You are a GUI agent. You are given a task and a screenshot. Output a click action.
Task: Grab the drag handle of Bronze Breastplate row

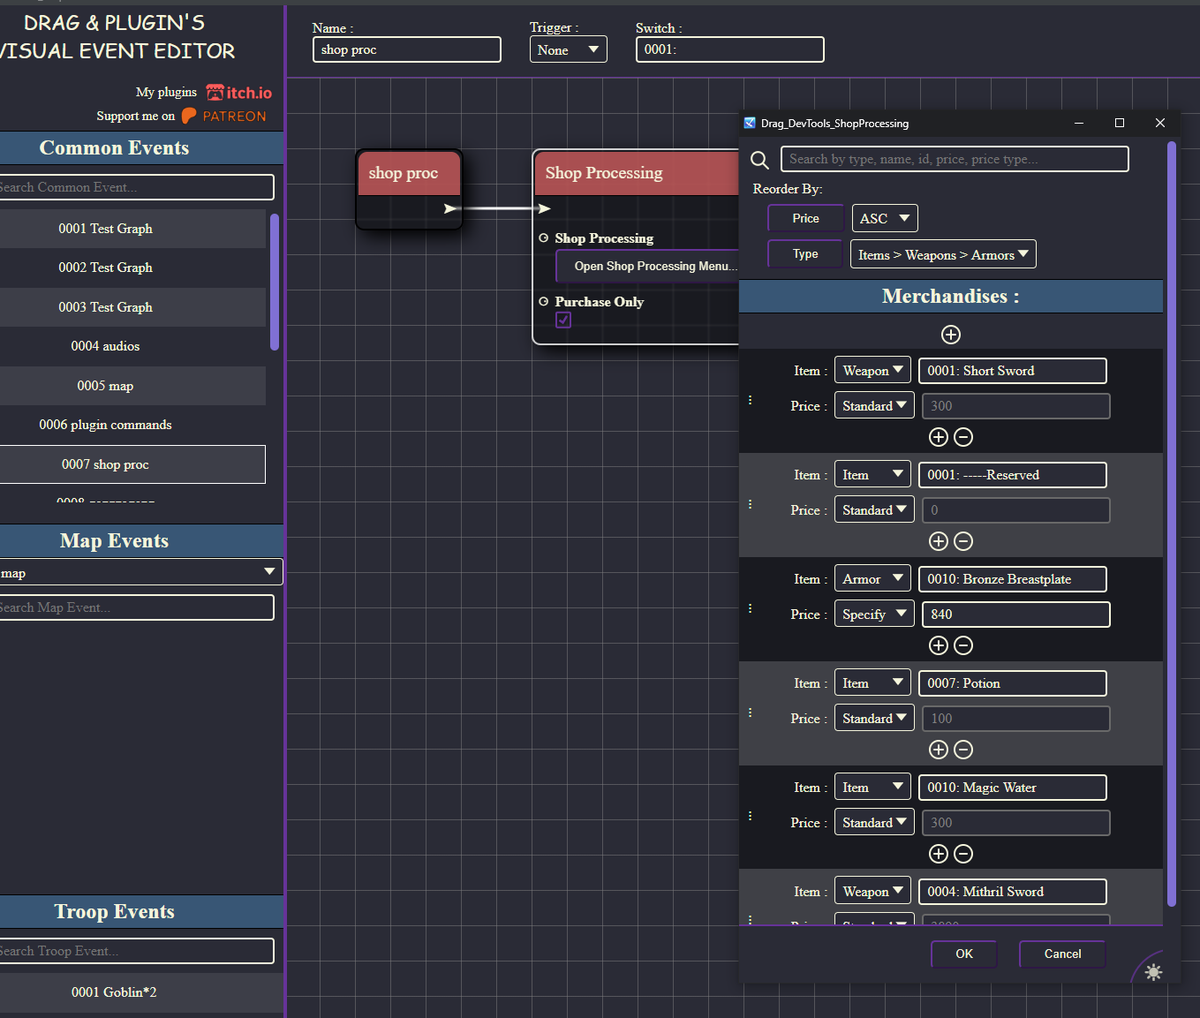pos(750,608)
